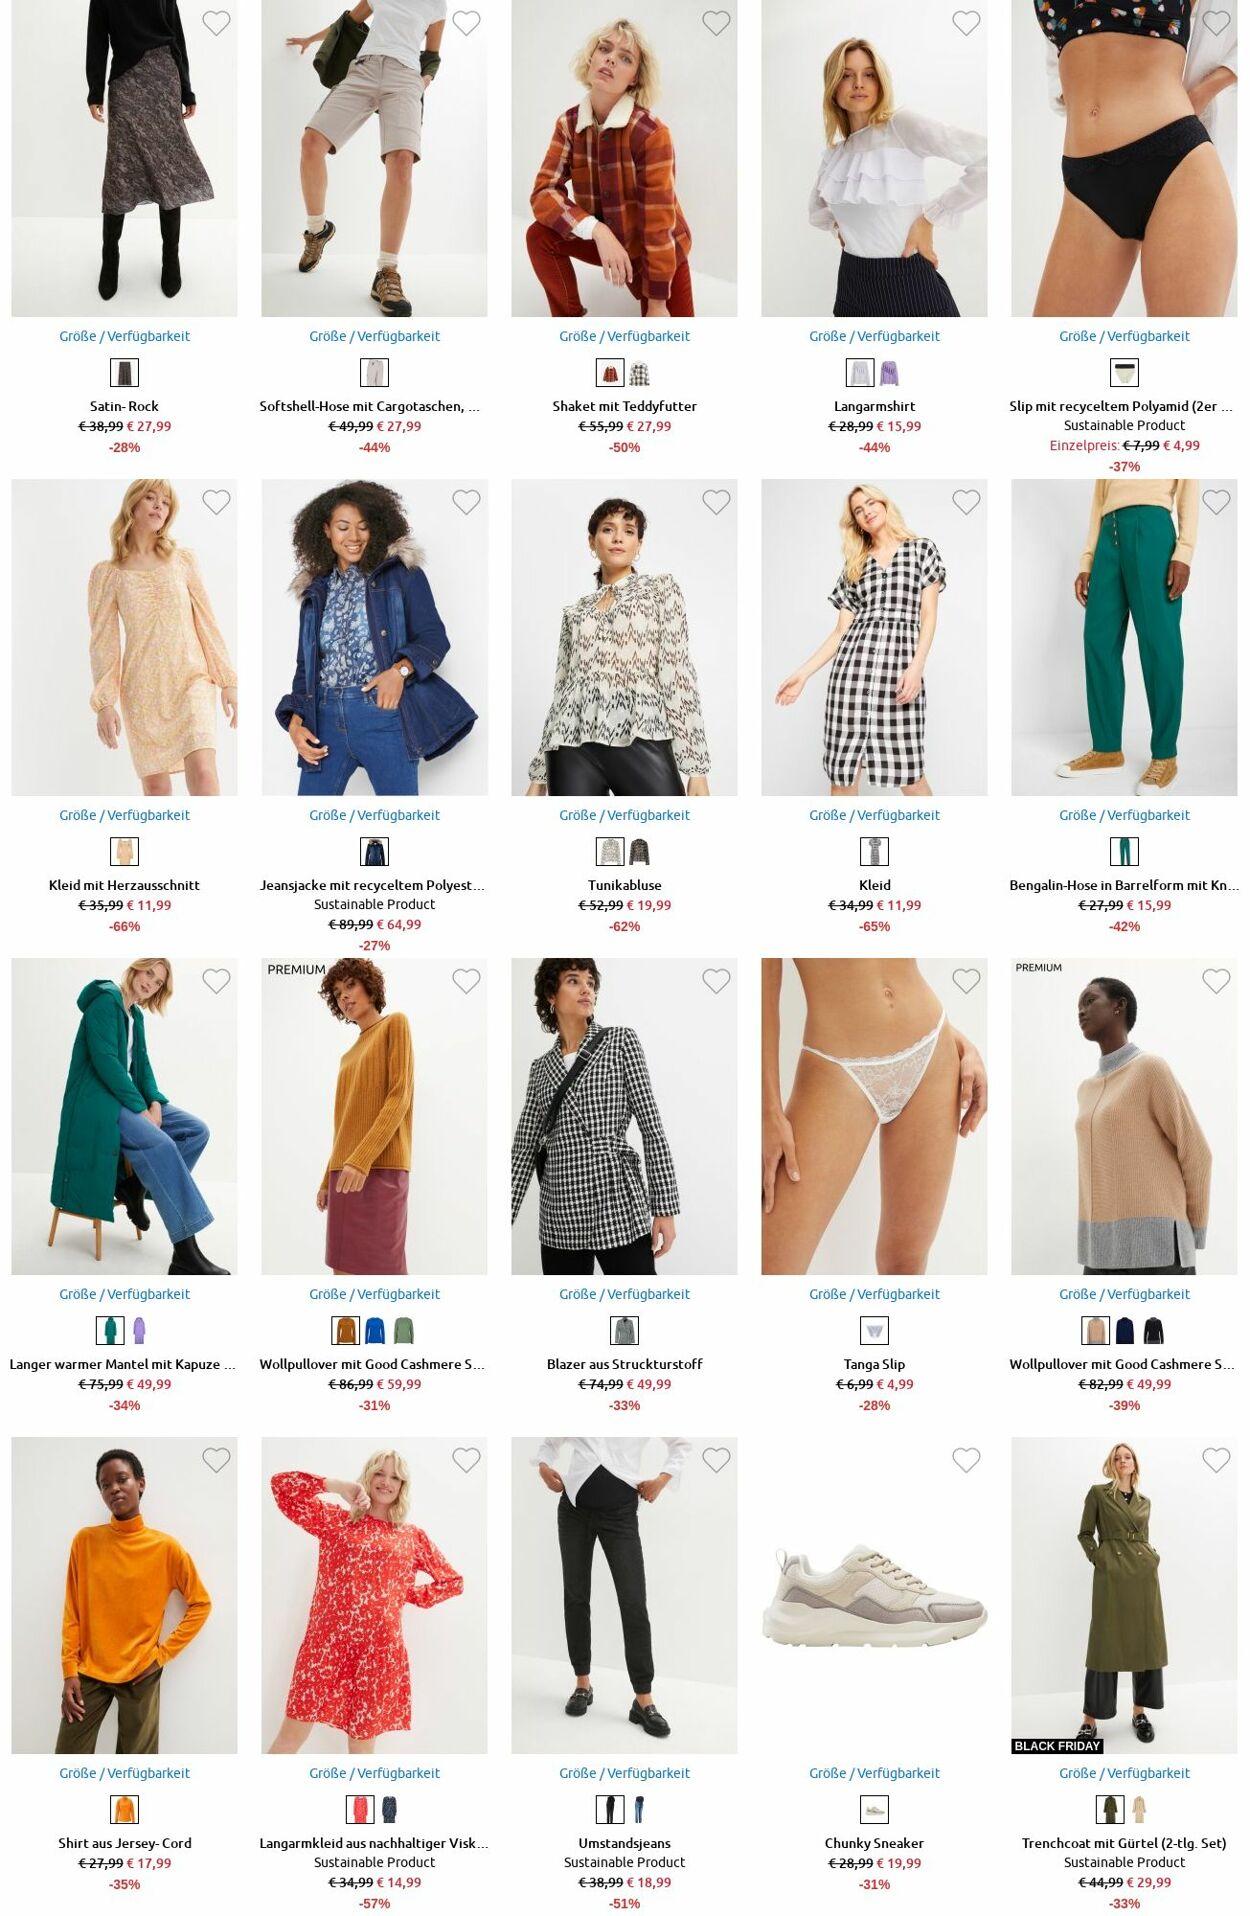Select purple color swatch of Langarmshirt

click(889, 373)
